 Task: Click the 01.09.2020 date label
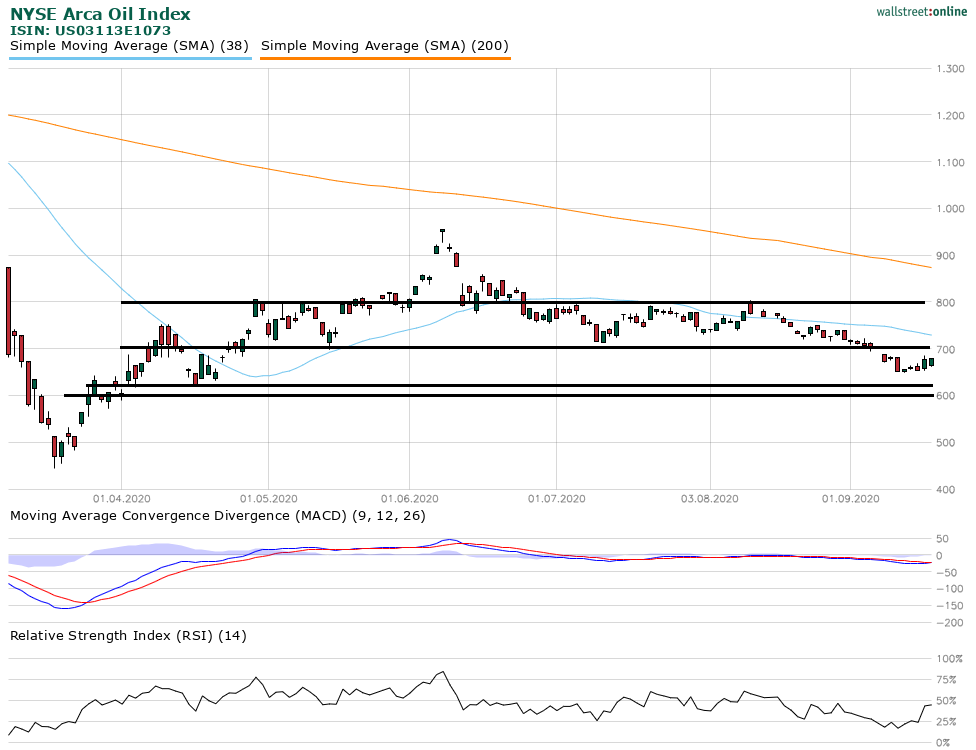tap(850, 498)
